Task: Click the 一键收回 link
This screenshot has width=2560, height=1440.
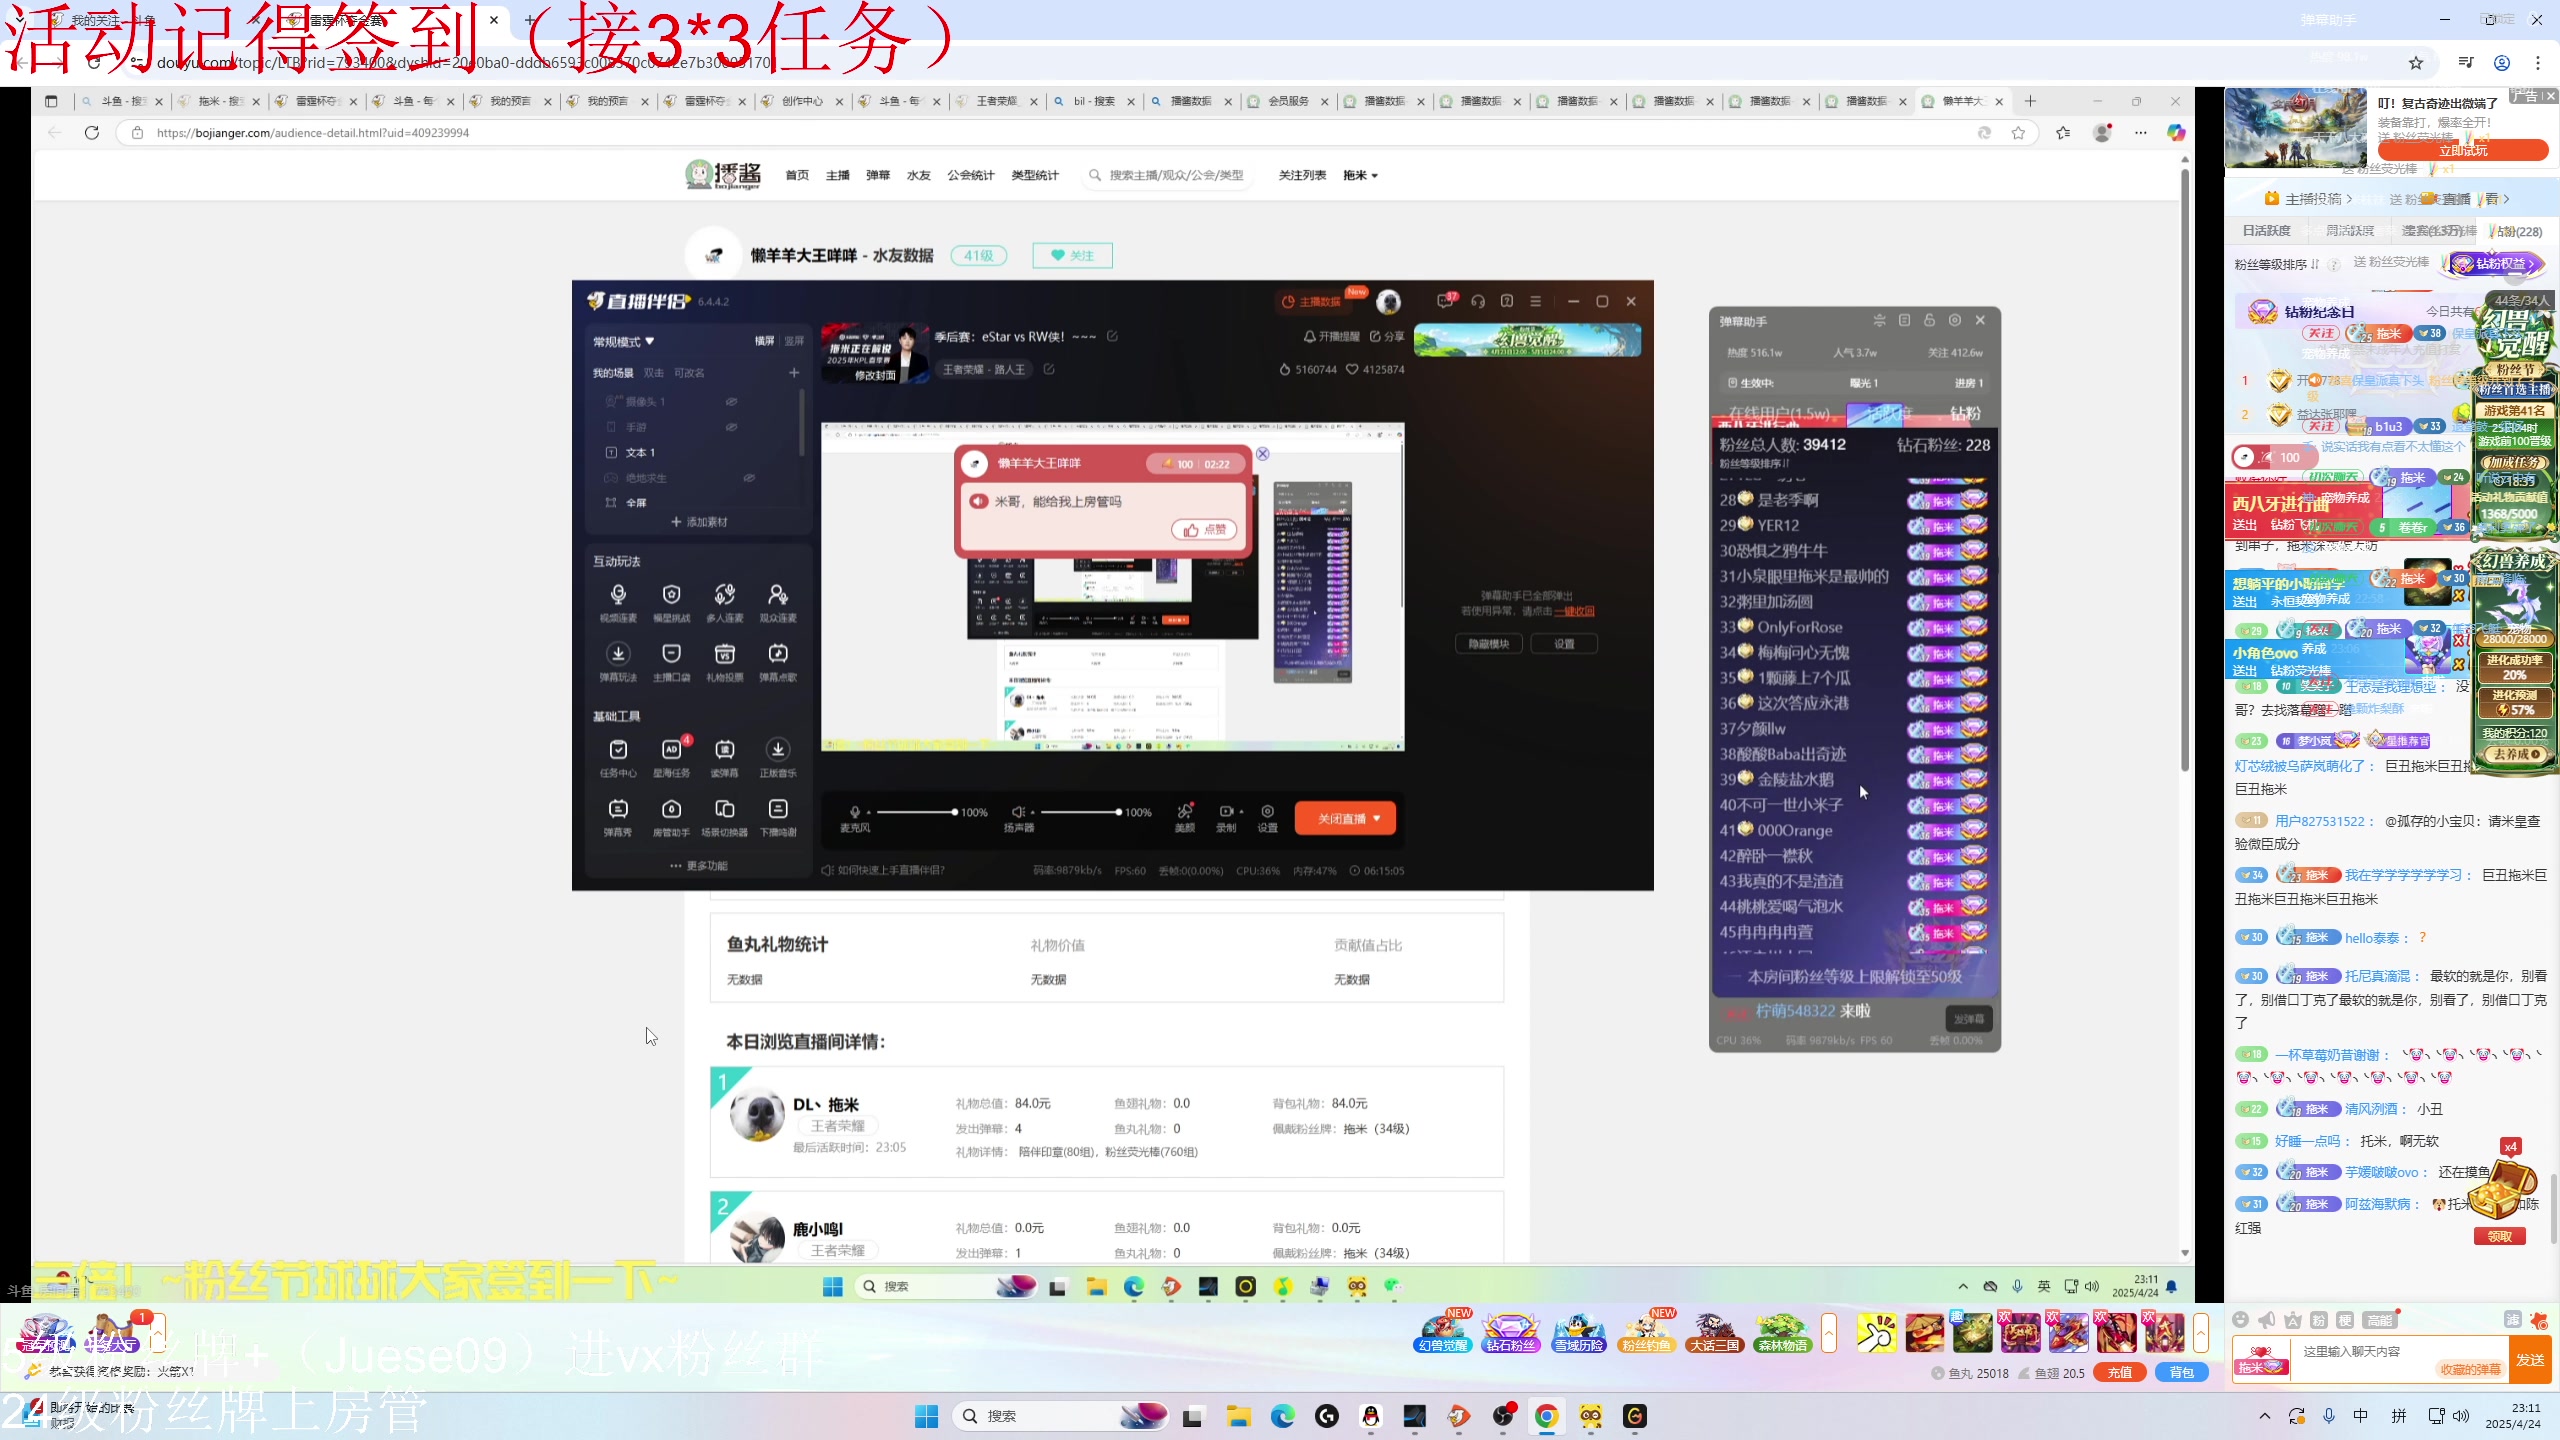Action: (1574, 611)
